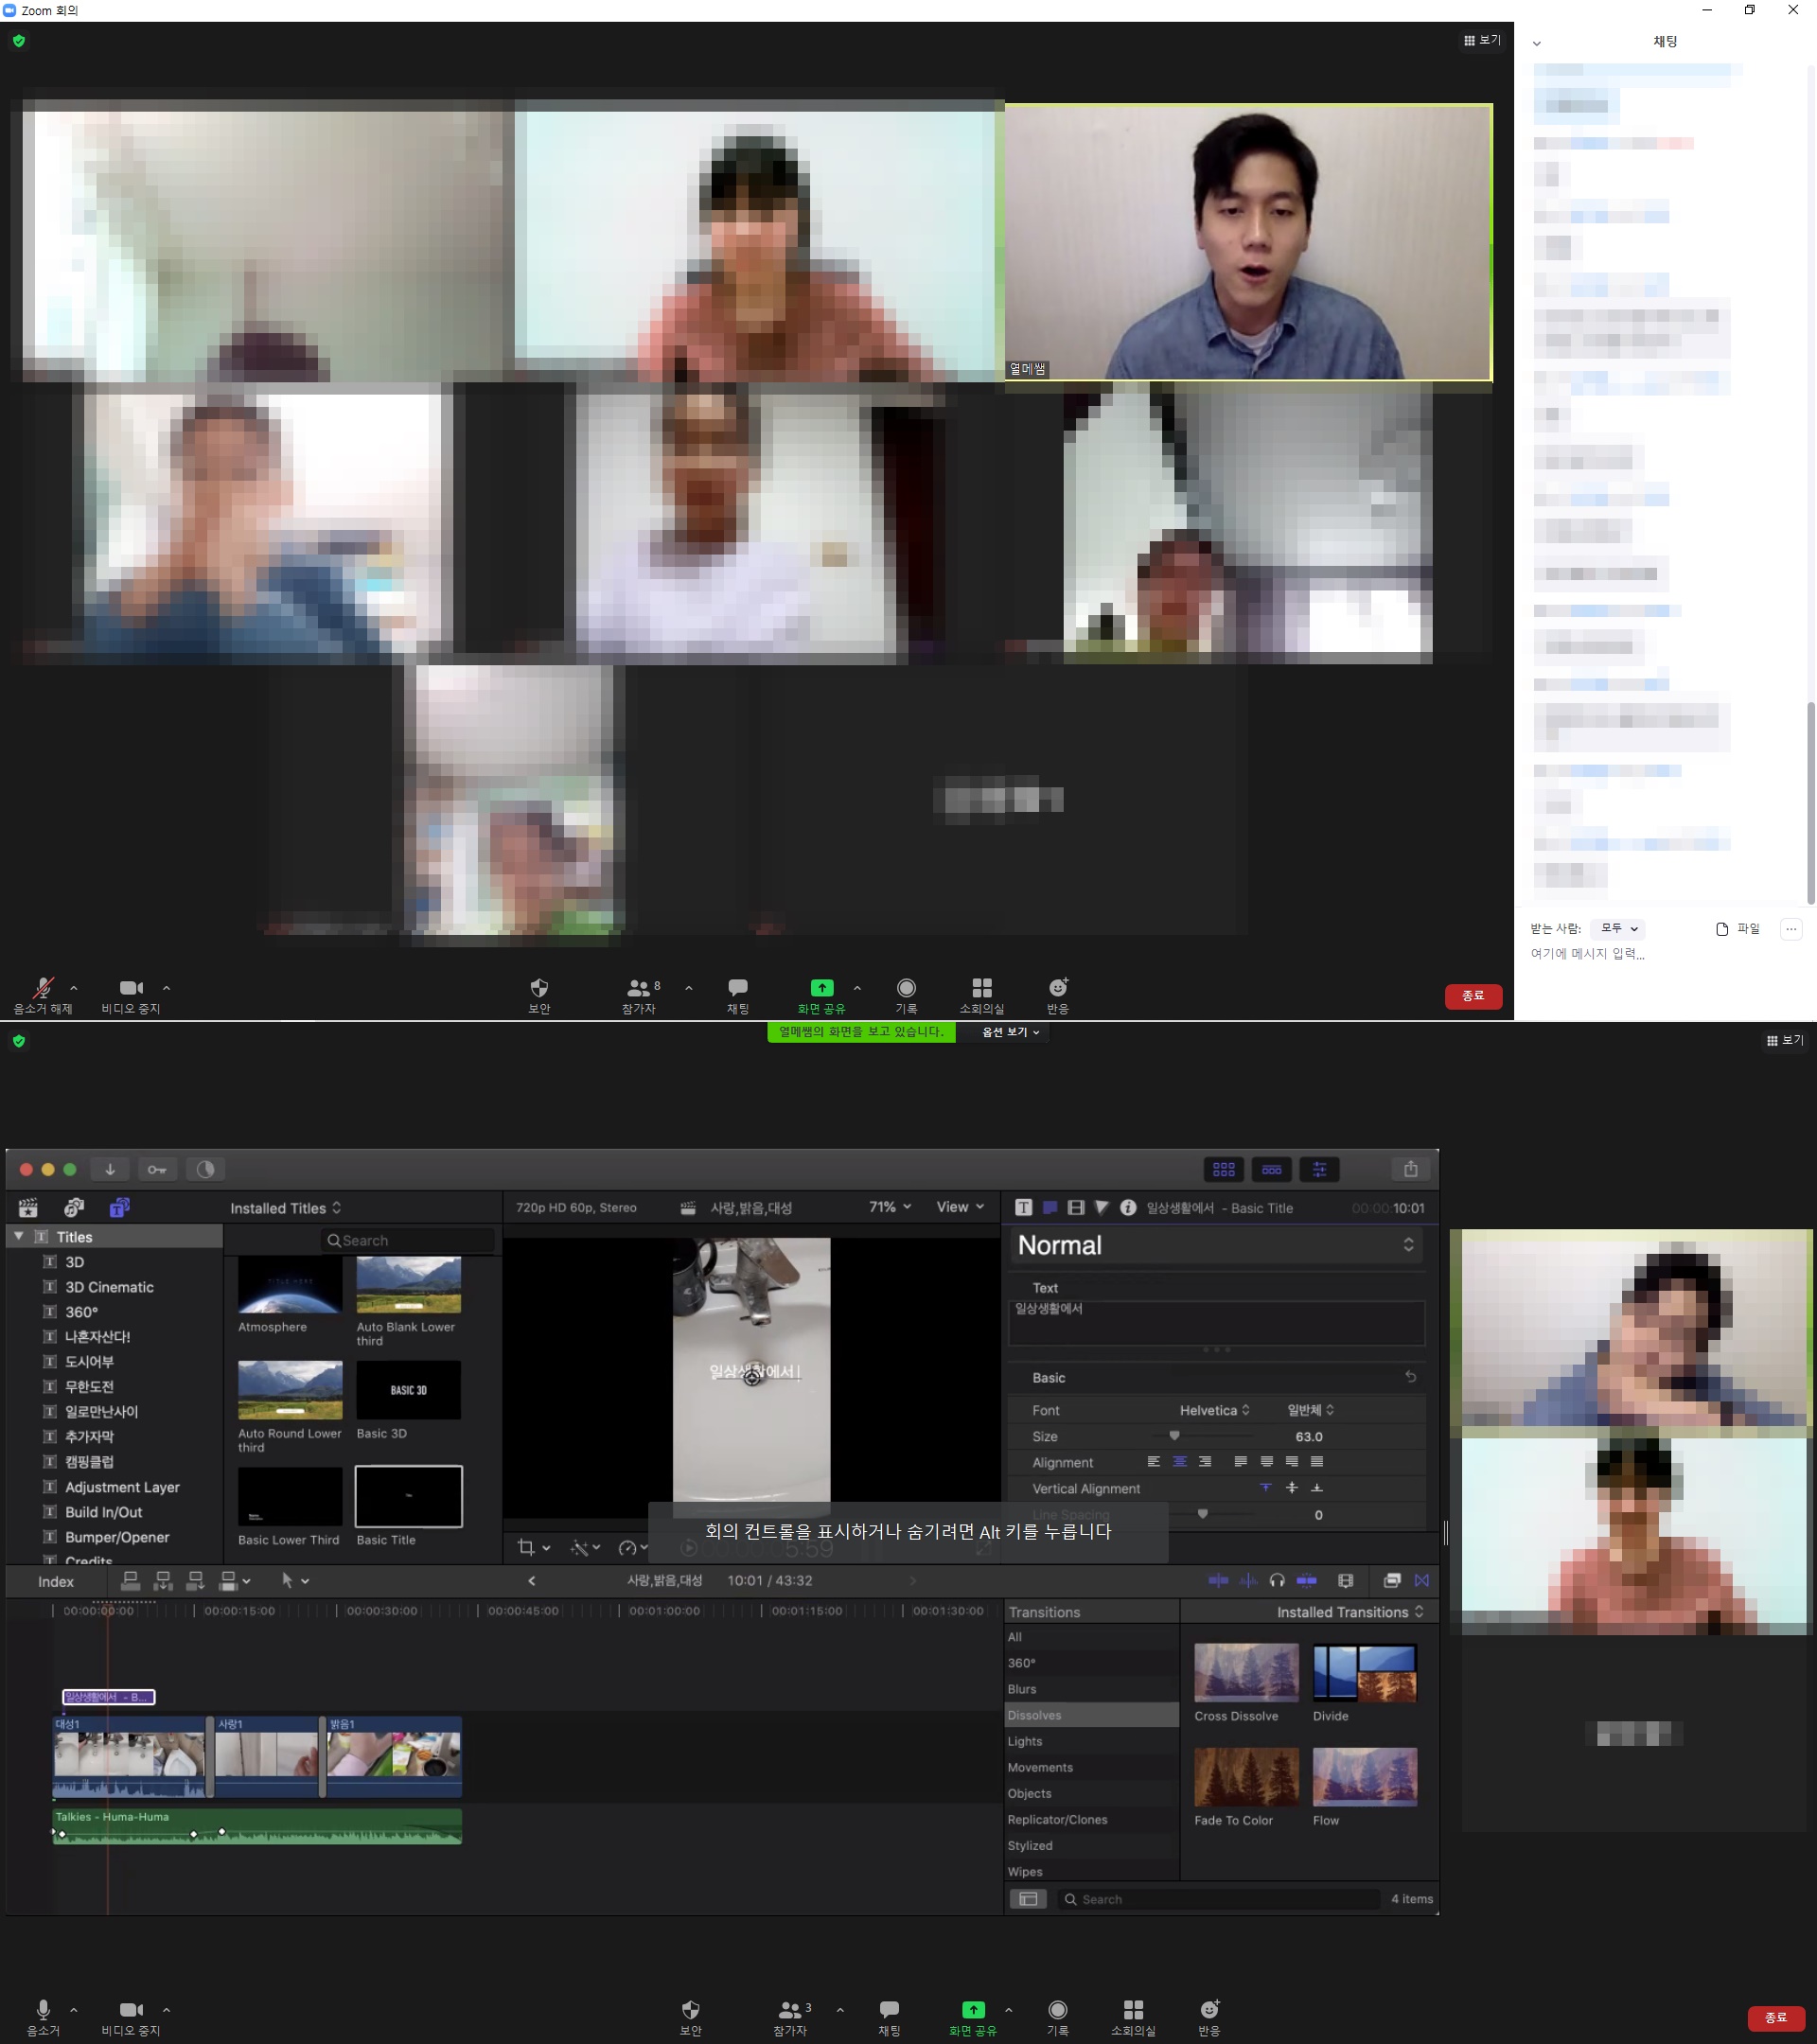Image resolution: width=1817 pixels, height=2044 pixels.
Task: Click the red End button in lower window
Action: click(1775, 2018)
